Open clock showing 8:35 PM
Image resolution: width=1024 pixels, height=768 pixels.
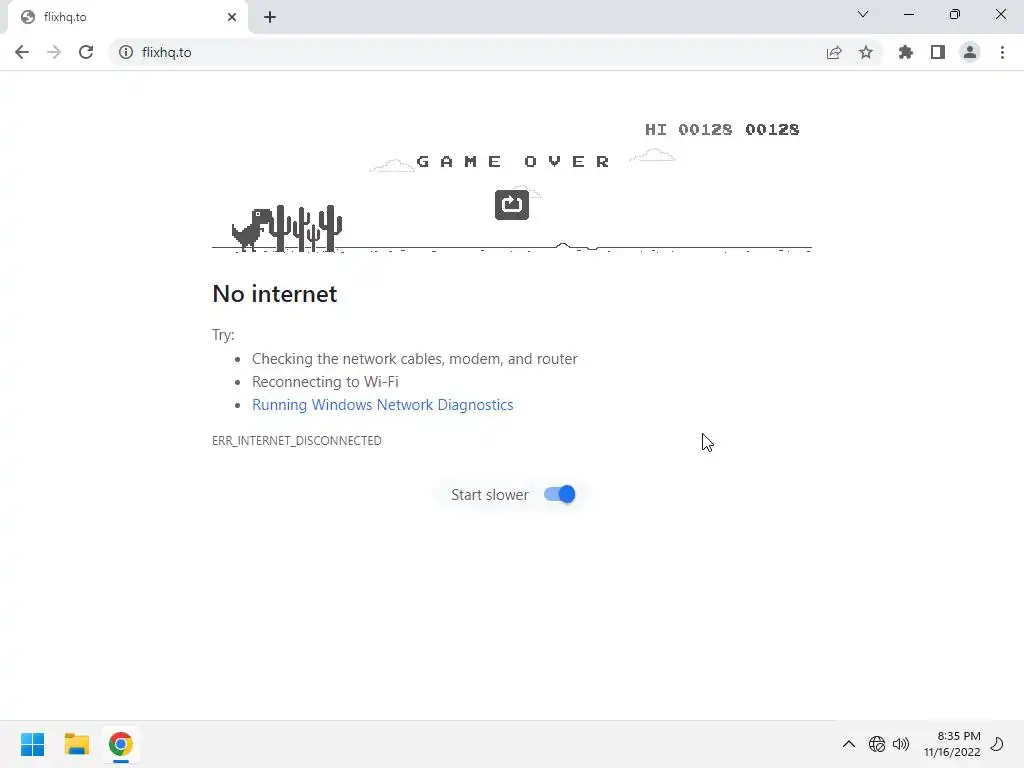pyautogui.click(x=952, y=744)
